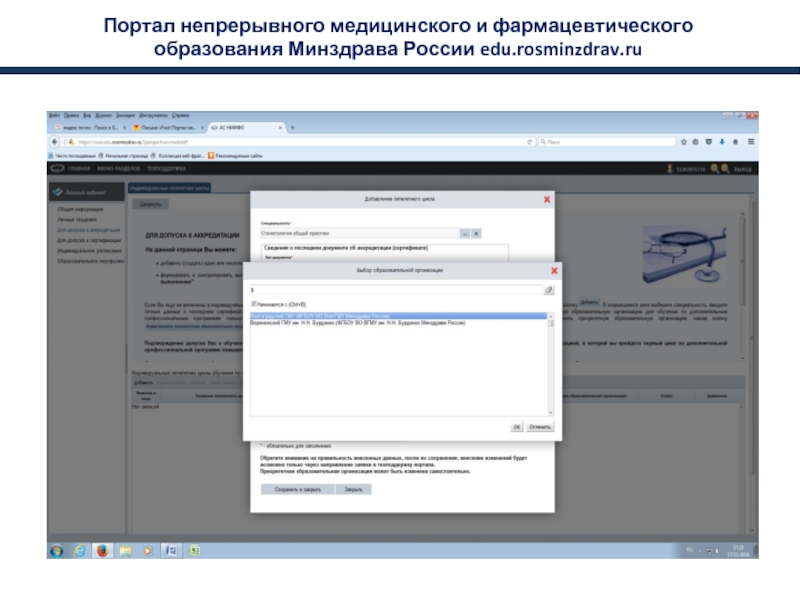Open the Журнал menu in Firefox menu bar

[103, 115]
